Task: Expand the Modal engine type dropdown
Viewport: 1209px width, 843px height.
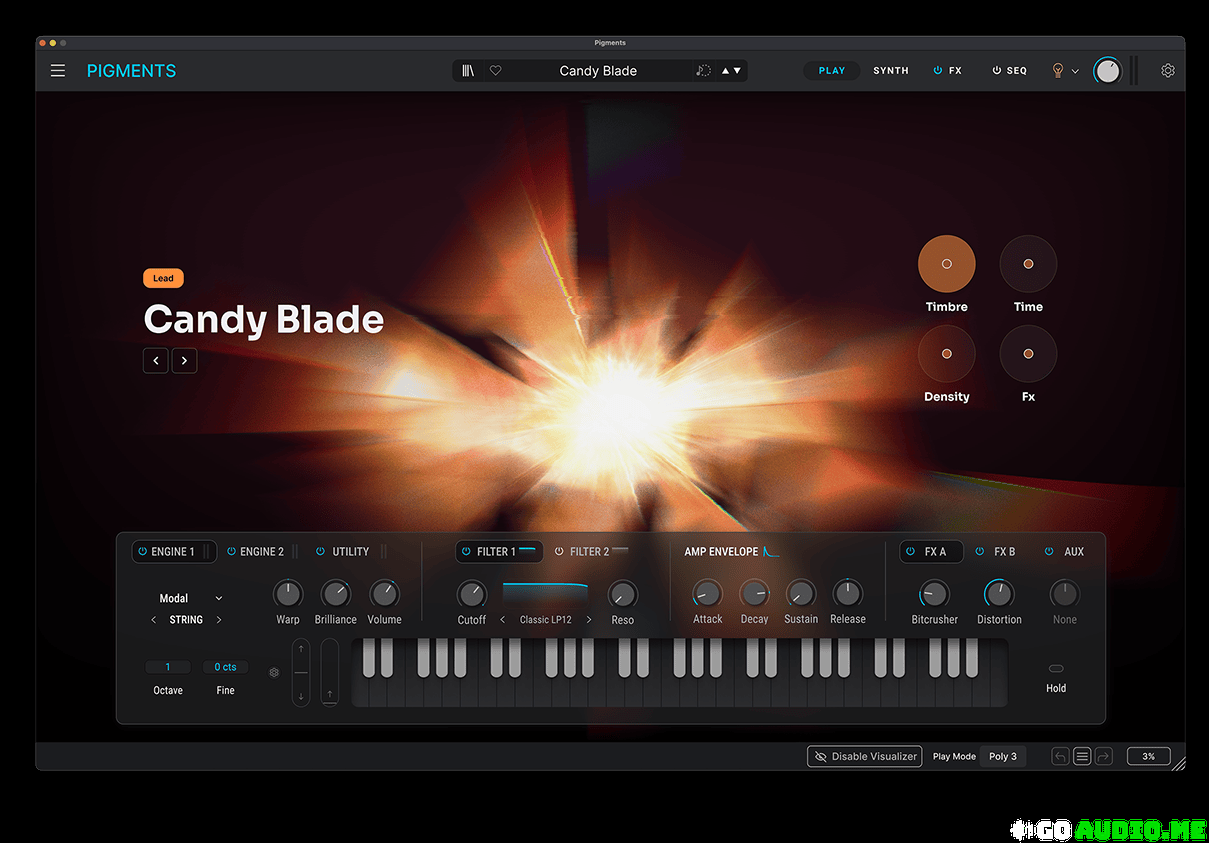Action: click(219, 599)
